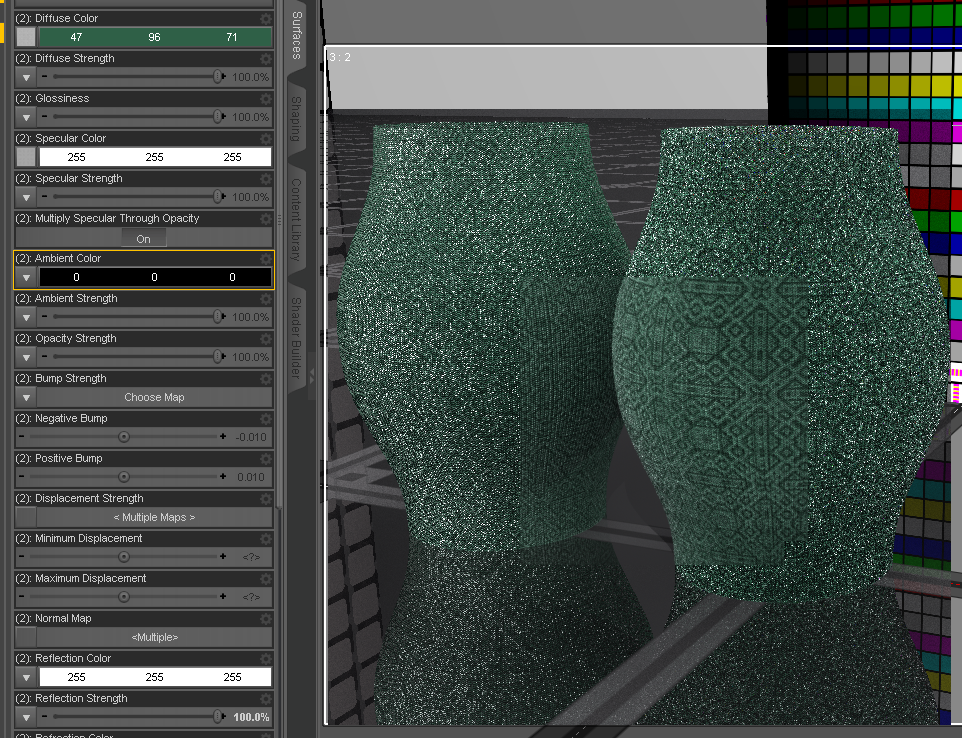Screen dimensions: 962x738
Task: Click Multiple Maps button for Displacement Strength
Action: click(x=155, y=517)
